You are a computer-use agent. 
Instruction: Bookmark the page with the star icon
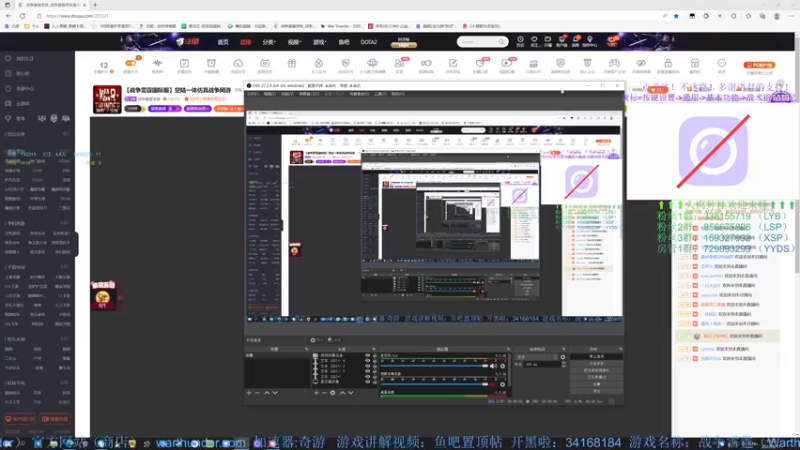[x=677, y=16]
